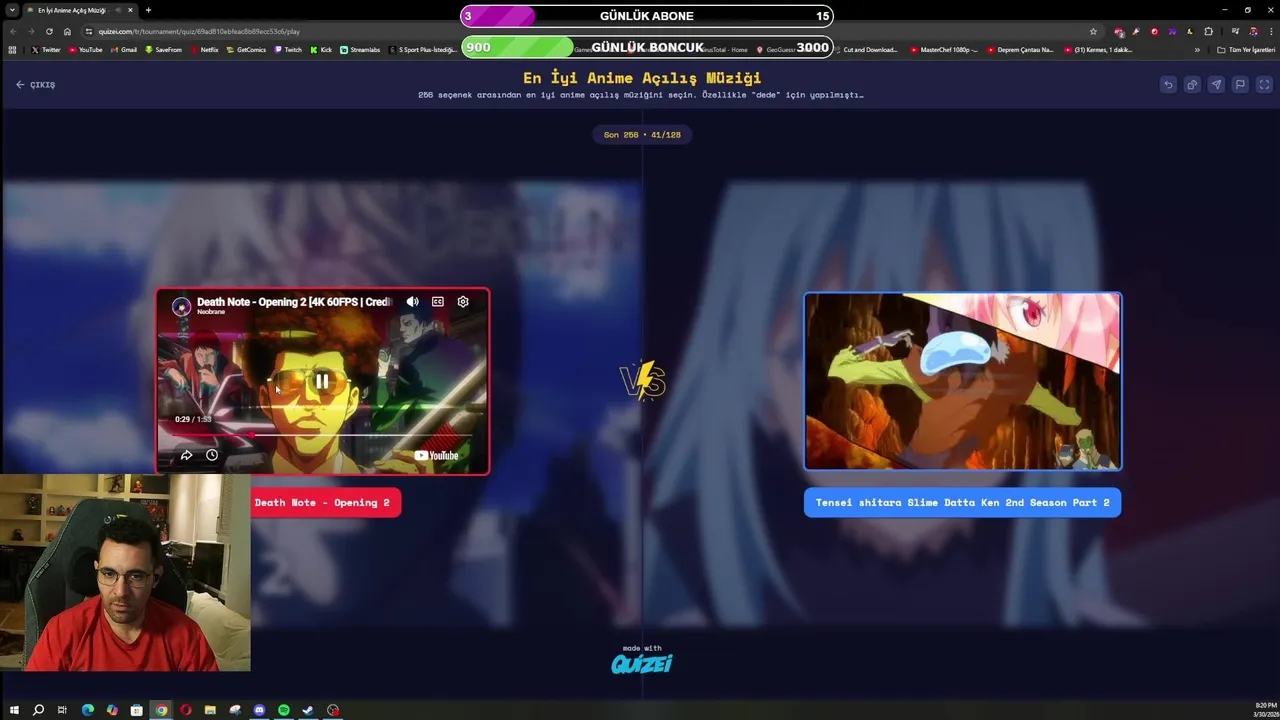Report the quiz with flag icon
The image size is (1280, 720).
tap(1240, 85)
